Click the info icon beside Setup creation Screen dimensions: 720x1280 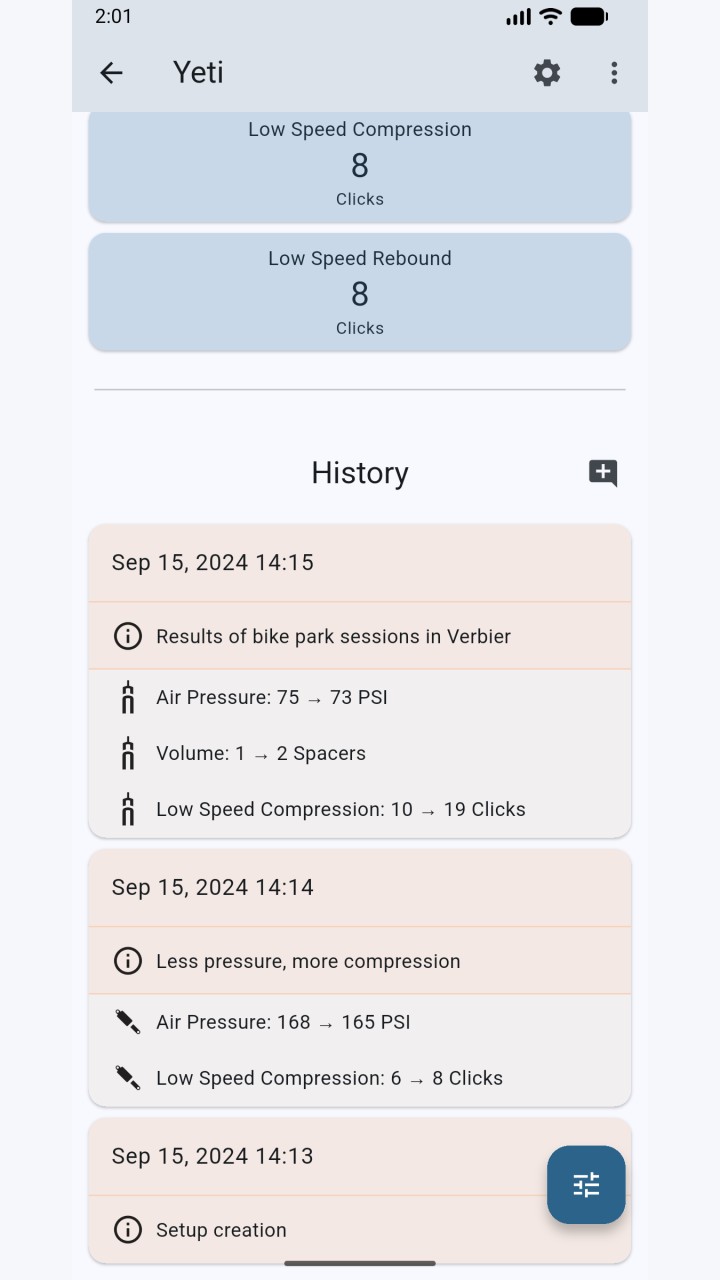(x=128, y=1230)
